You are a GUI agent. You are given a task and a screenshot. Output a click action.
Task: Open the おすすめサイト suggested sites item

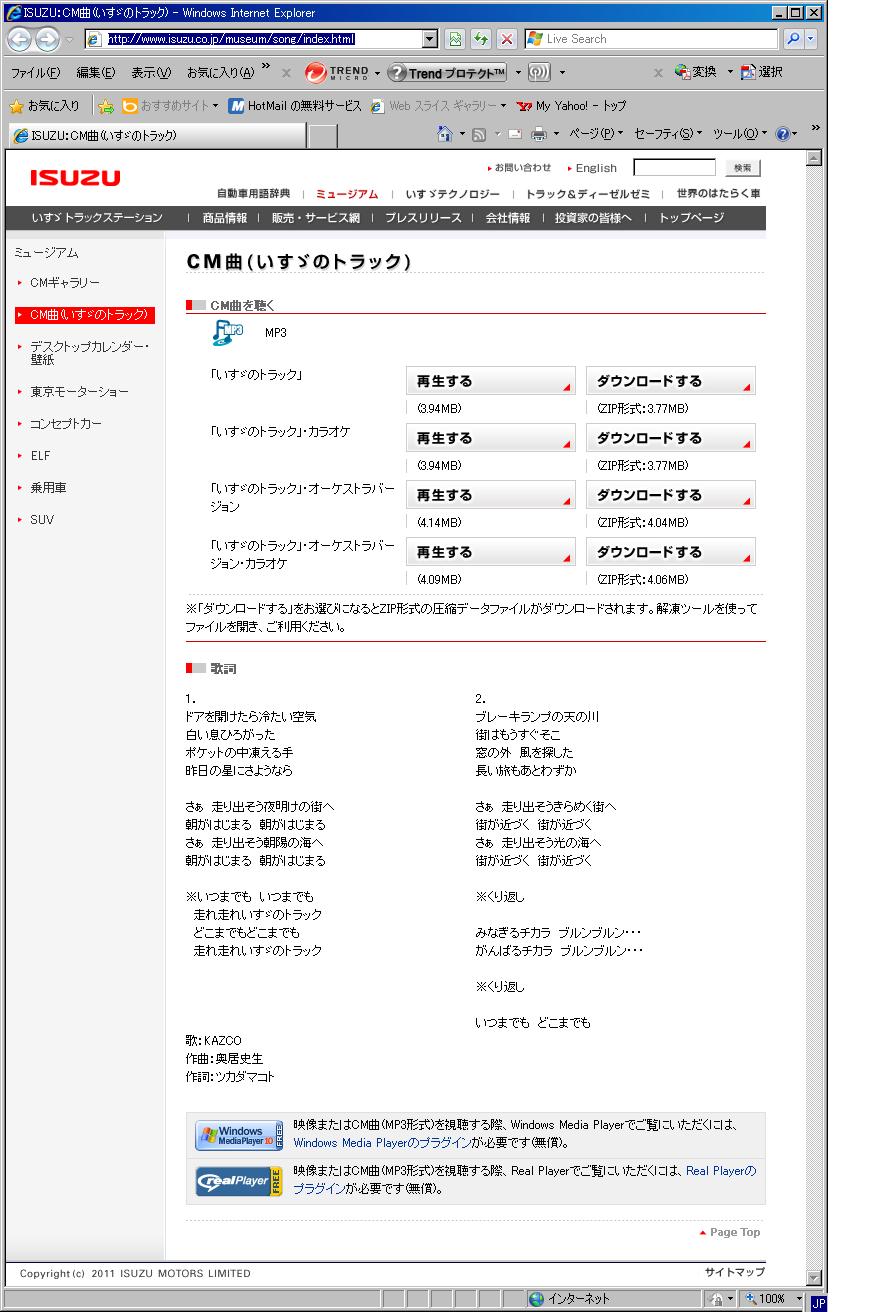pos(168,106)
